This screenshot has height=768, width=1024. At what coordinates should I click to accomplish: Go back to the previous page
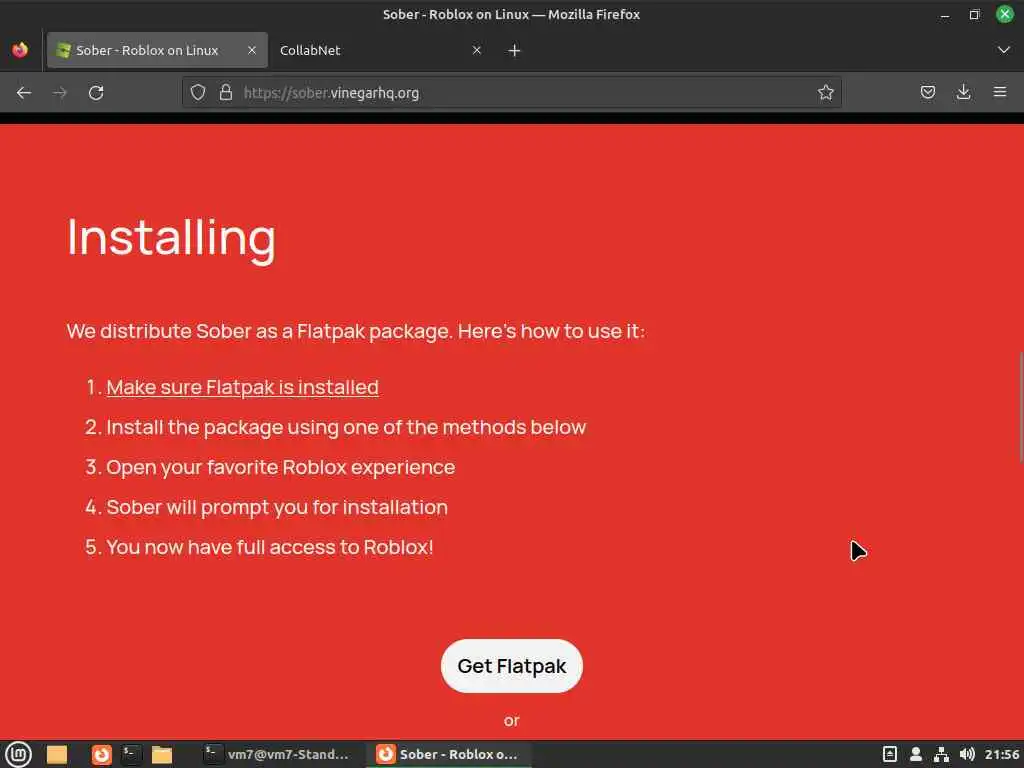pos(24,93)
